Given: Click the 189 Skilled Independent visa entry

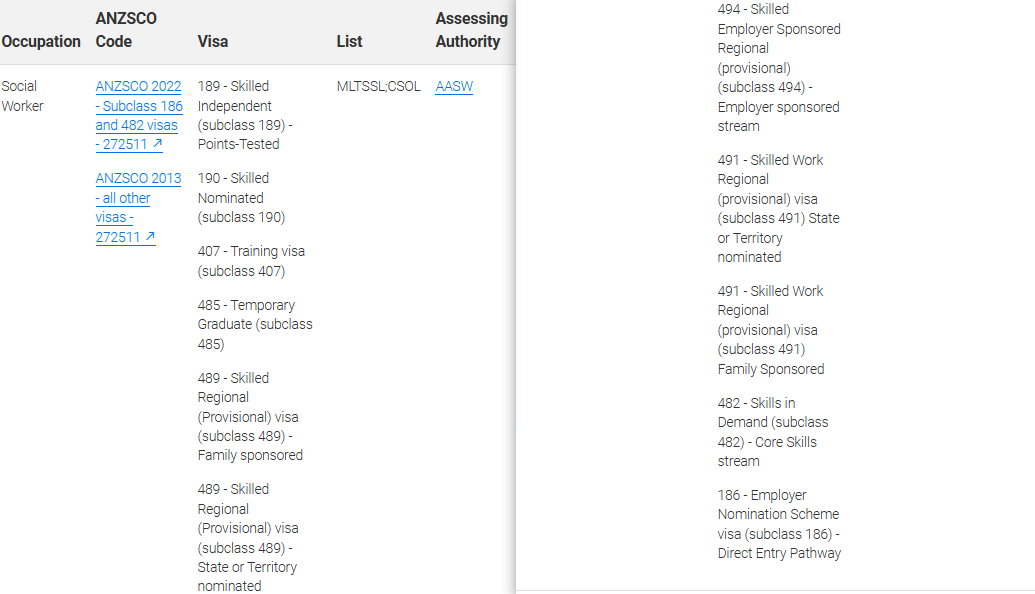Looking at the screenshot, I should tap(245, 115).
